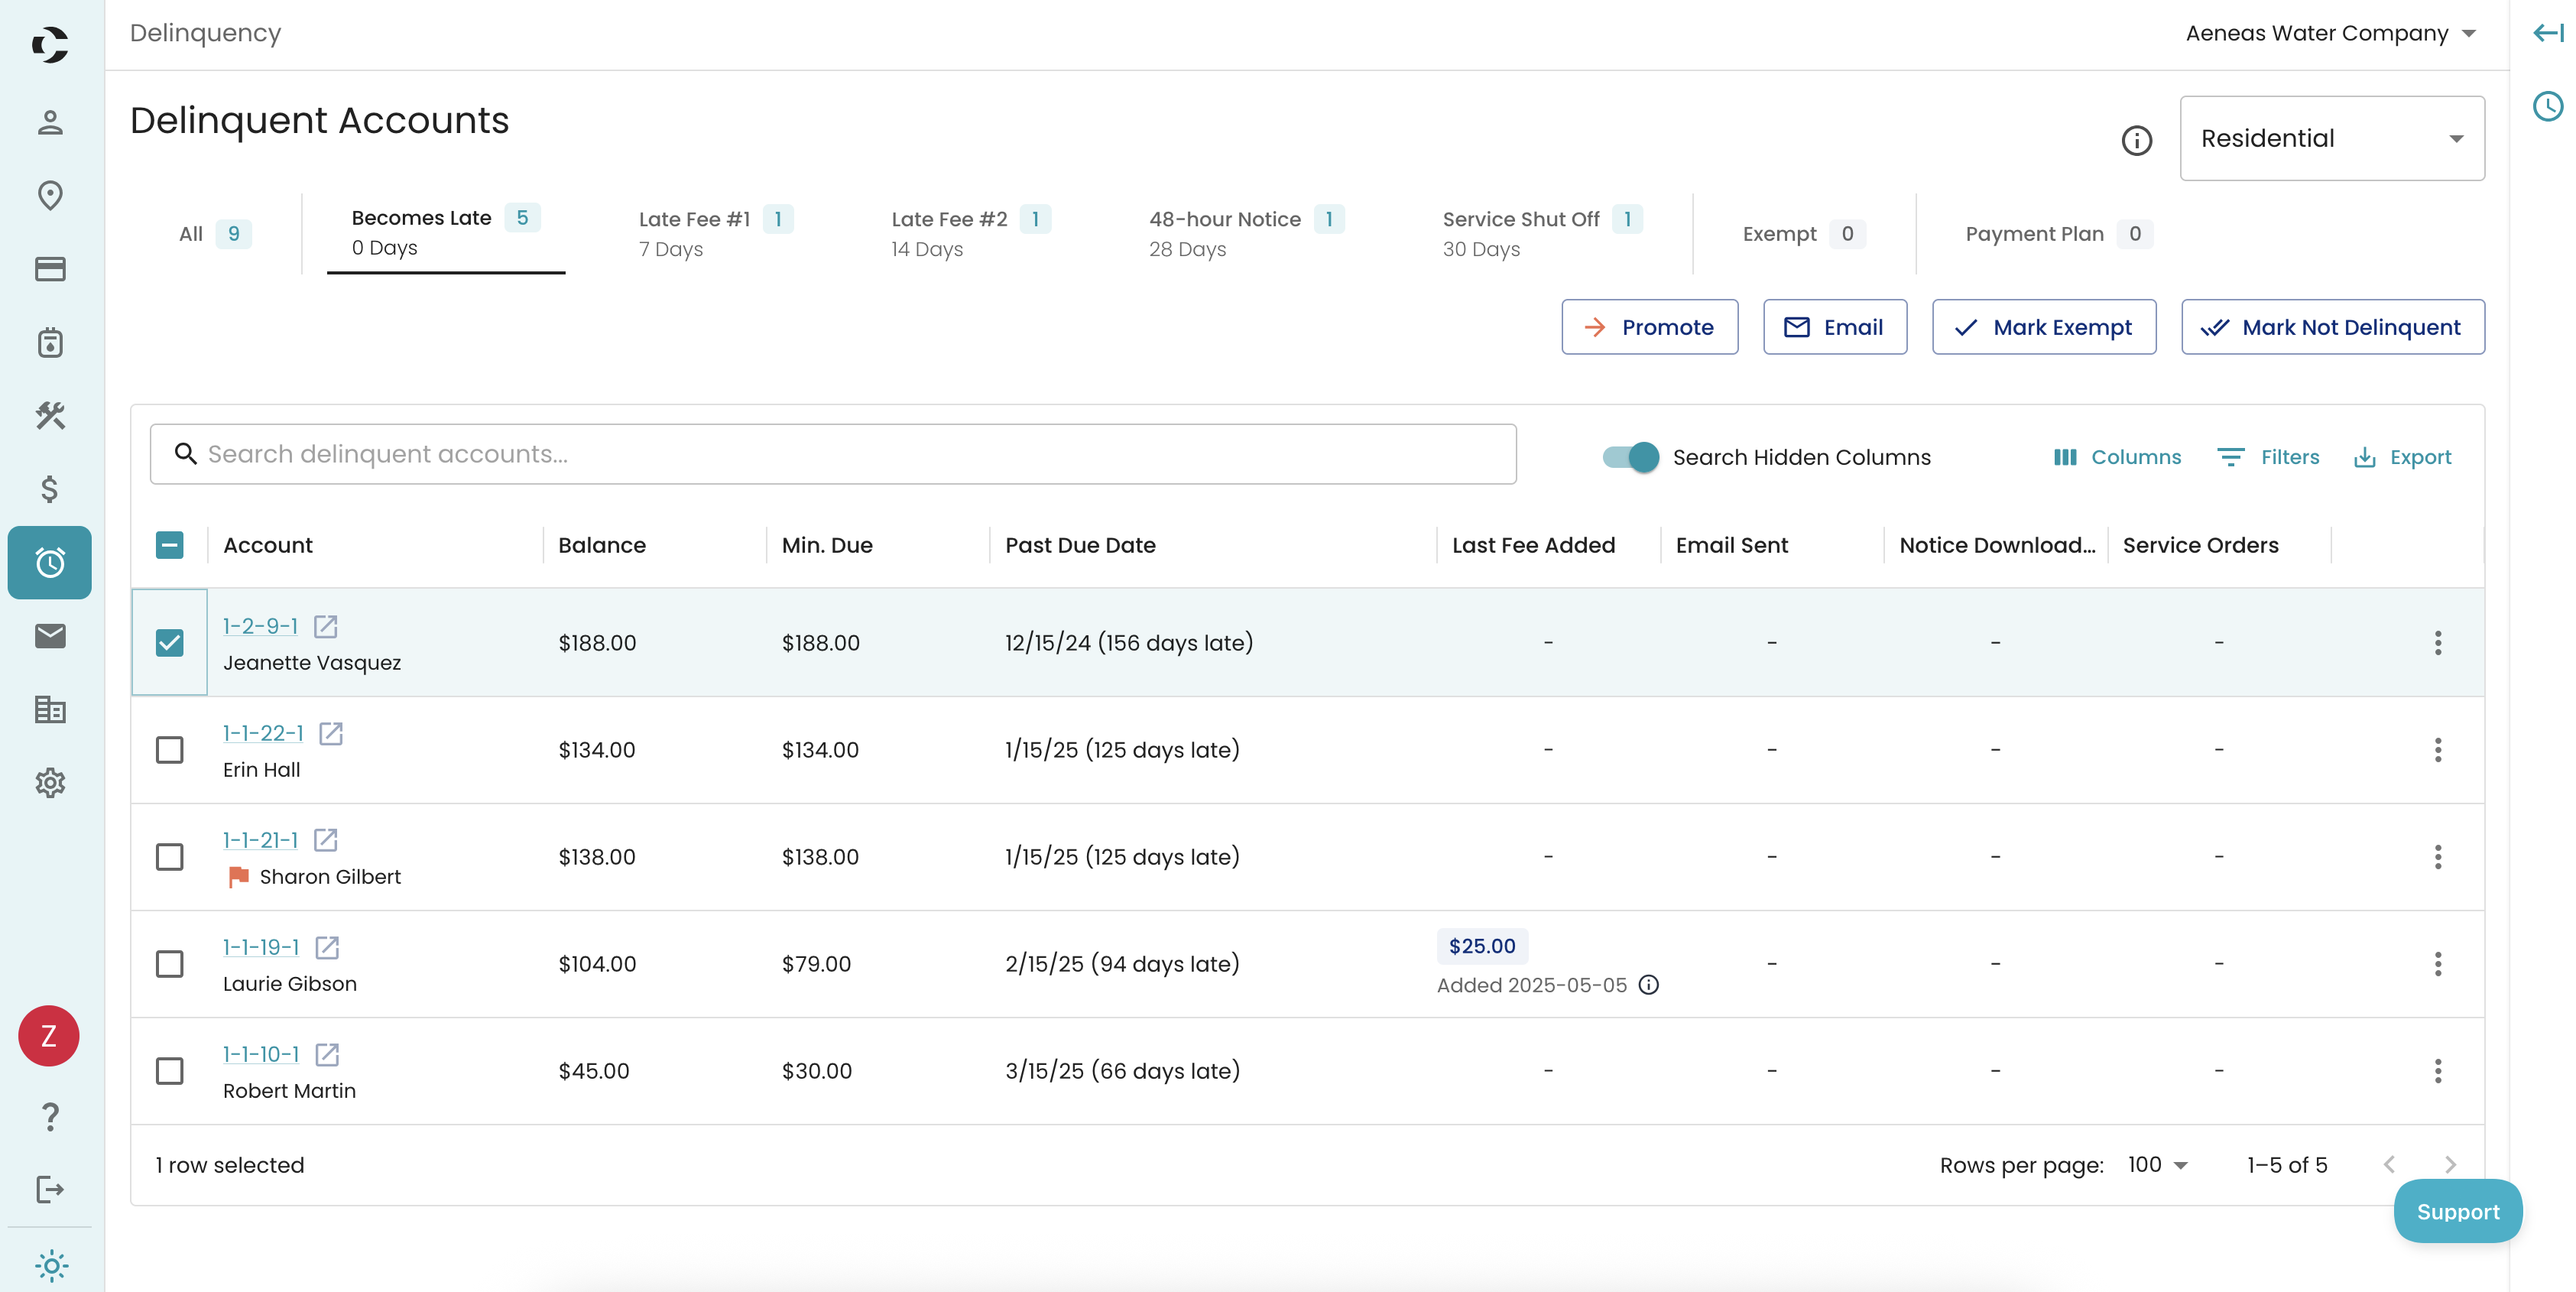Expand the Residential account type dropdown
Viewport: 2576px width, 1292px height.
coord(2331,138)
